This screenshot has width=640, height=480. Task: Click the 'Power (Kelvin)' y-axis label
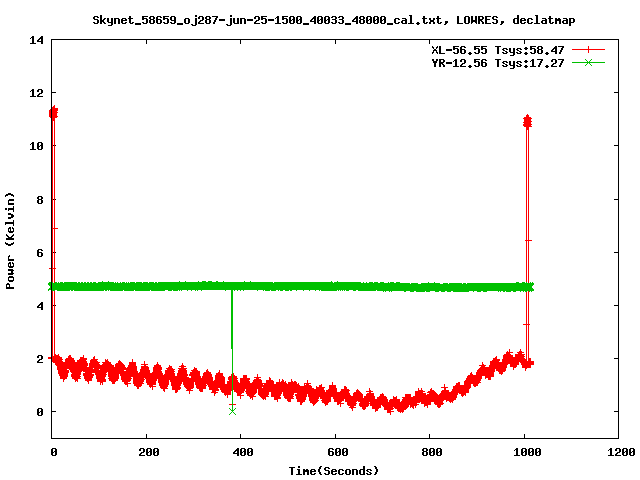point(10,241)
